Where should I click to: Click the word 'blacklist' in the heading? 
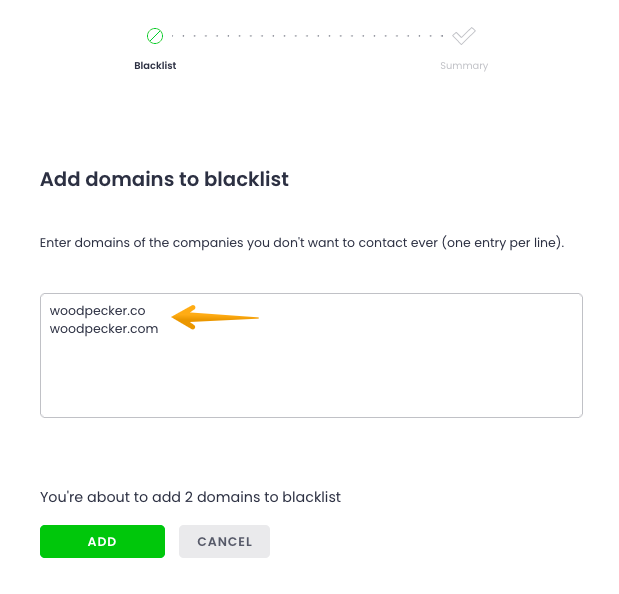click(x=246, y=180)
